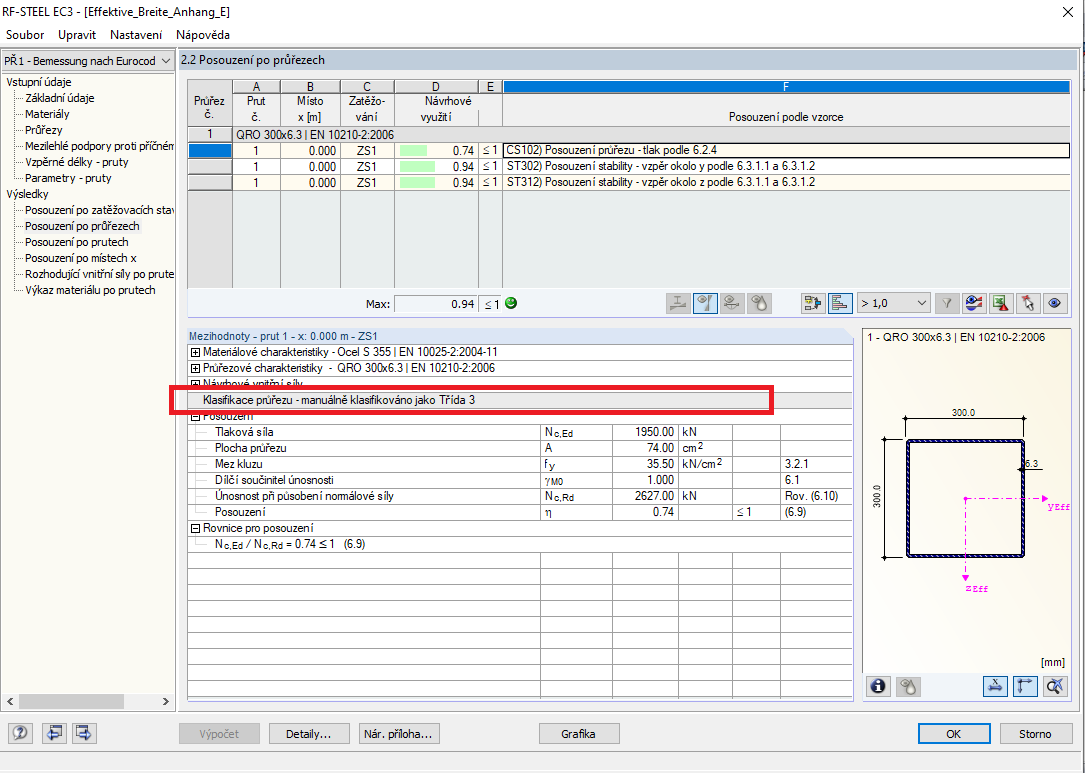Select Výkaz materiálu po prutech
Viewport: 1085px width, 773px height.
90,290
